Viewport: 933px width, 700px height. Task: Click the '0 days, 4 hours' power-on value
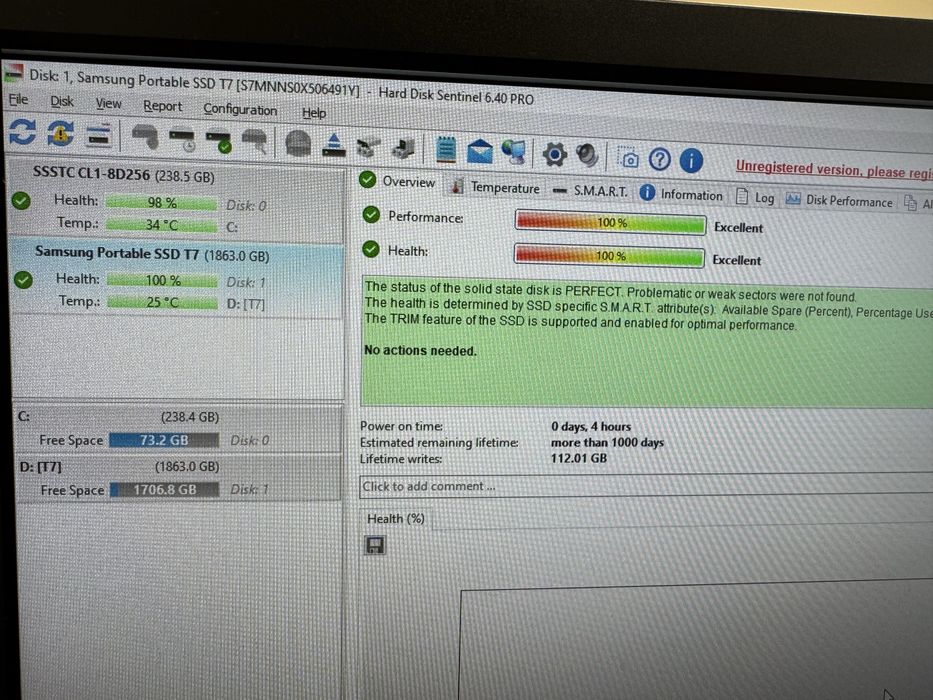click(x=591, y=426)
